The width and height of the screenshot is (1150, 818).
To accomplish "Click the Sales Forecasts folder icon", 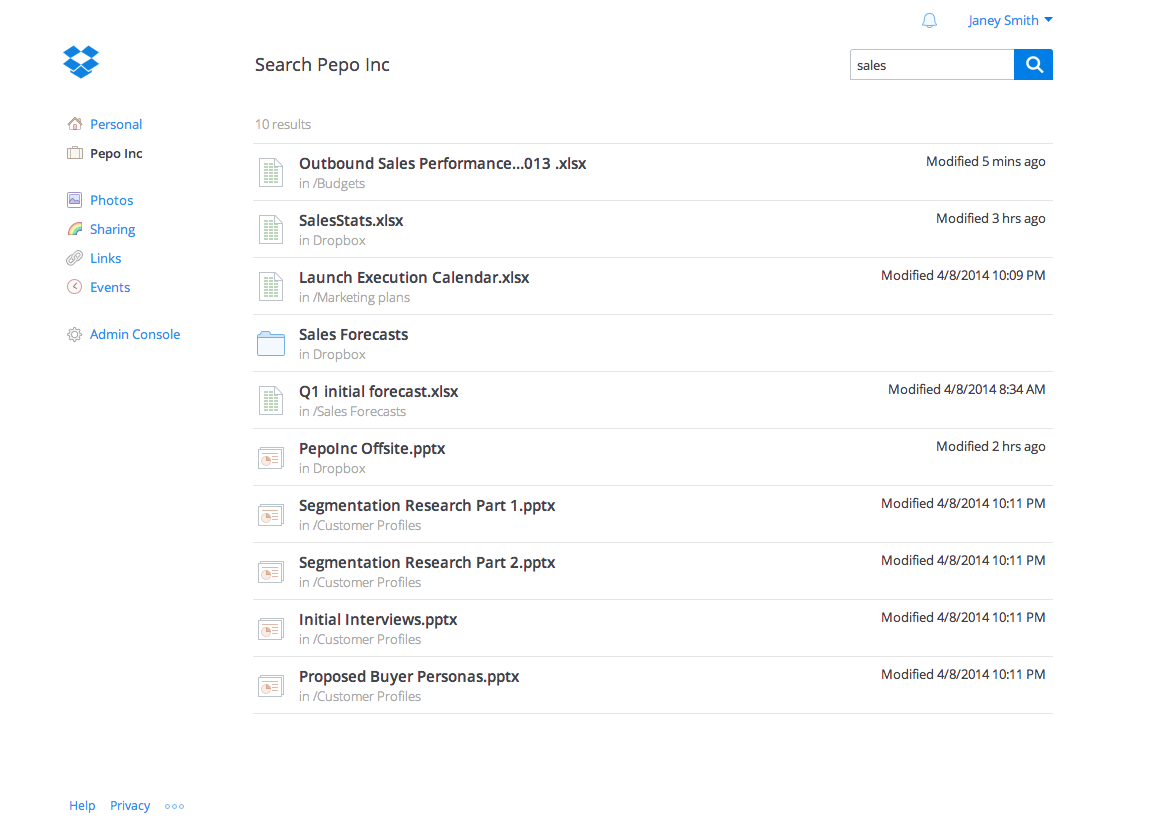I will coord(271,344).
